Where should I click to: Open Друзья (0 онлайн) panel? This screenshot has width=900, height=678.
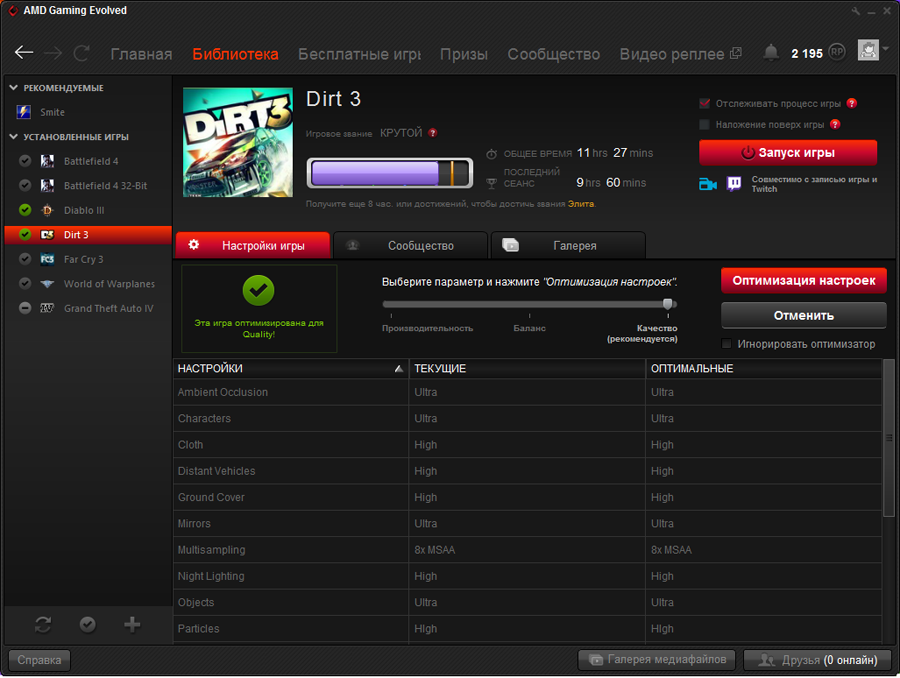click(817, 660)
